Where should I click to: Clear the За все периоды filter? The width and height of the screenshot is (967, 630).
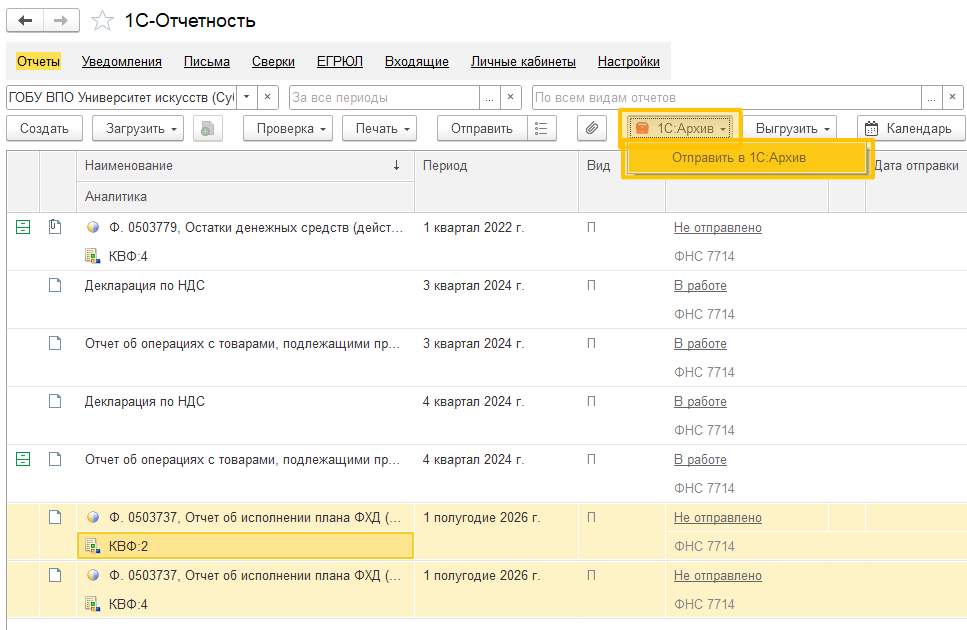(x=510, y=97)
